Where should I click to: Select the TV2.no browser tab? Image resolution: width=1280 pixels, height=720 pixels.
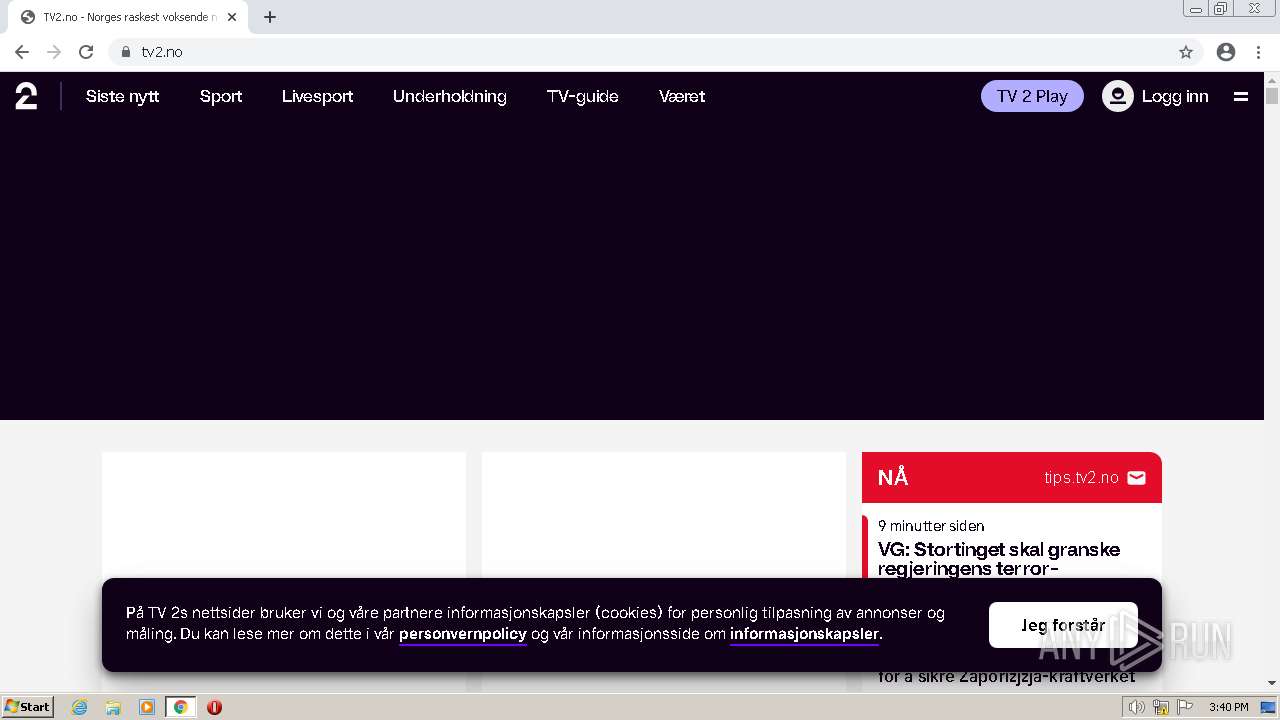[127, 17]
